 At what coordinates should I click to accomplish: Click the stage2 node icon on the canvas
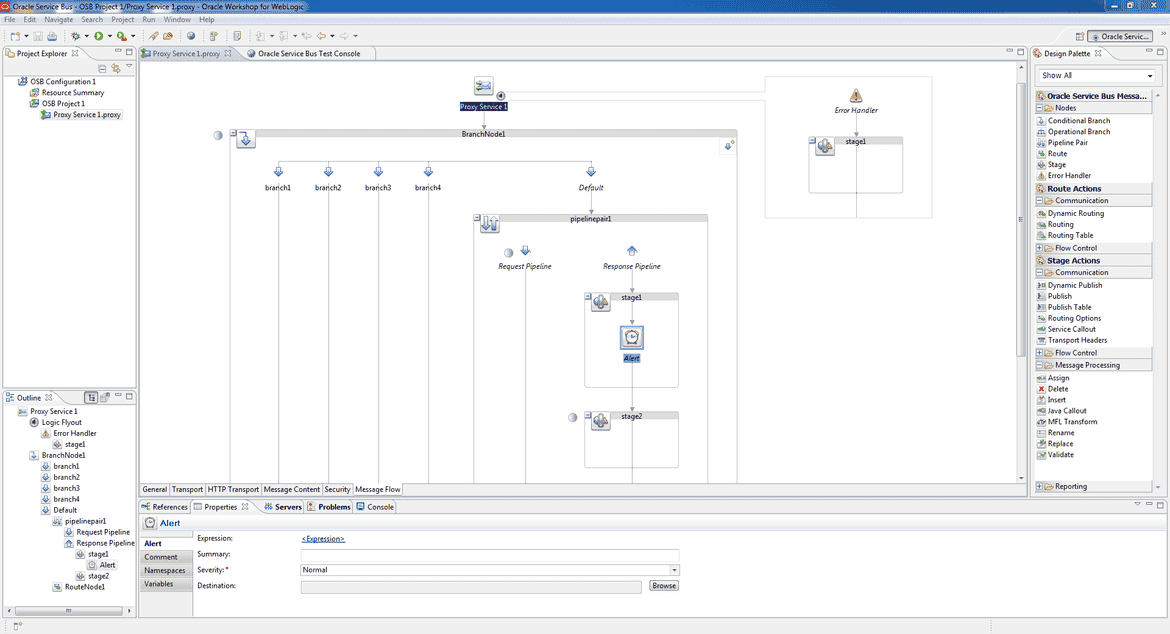(x=601, y=421)
